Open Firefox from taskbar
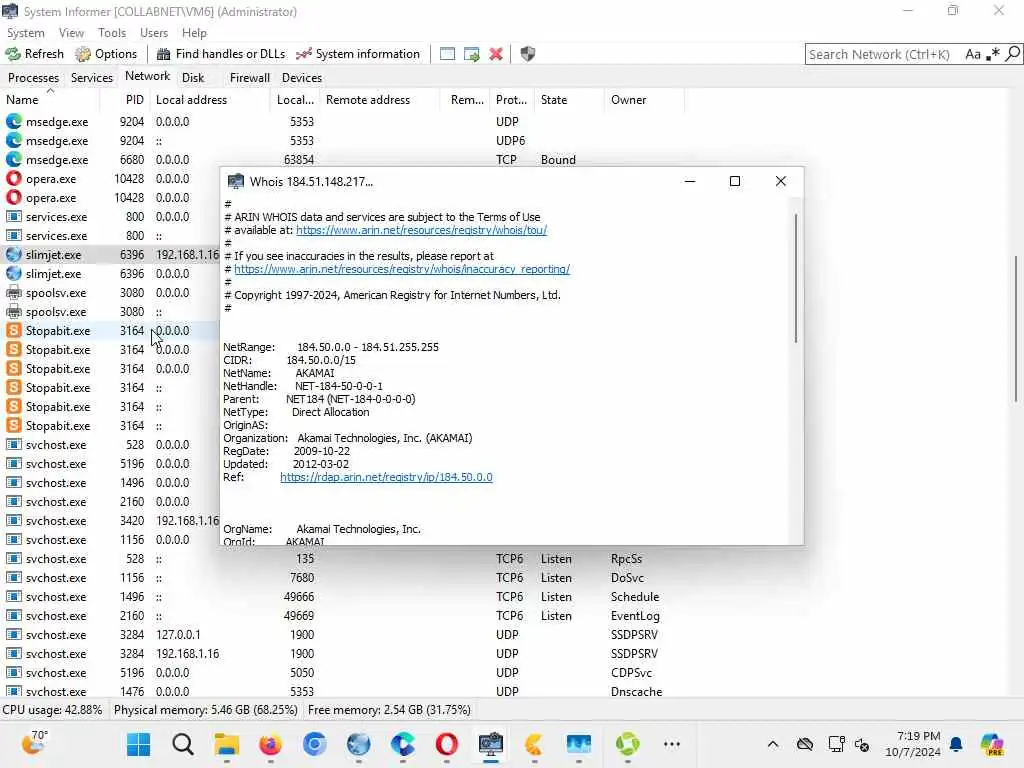Screen dimensions: 1024x768 270,744
